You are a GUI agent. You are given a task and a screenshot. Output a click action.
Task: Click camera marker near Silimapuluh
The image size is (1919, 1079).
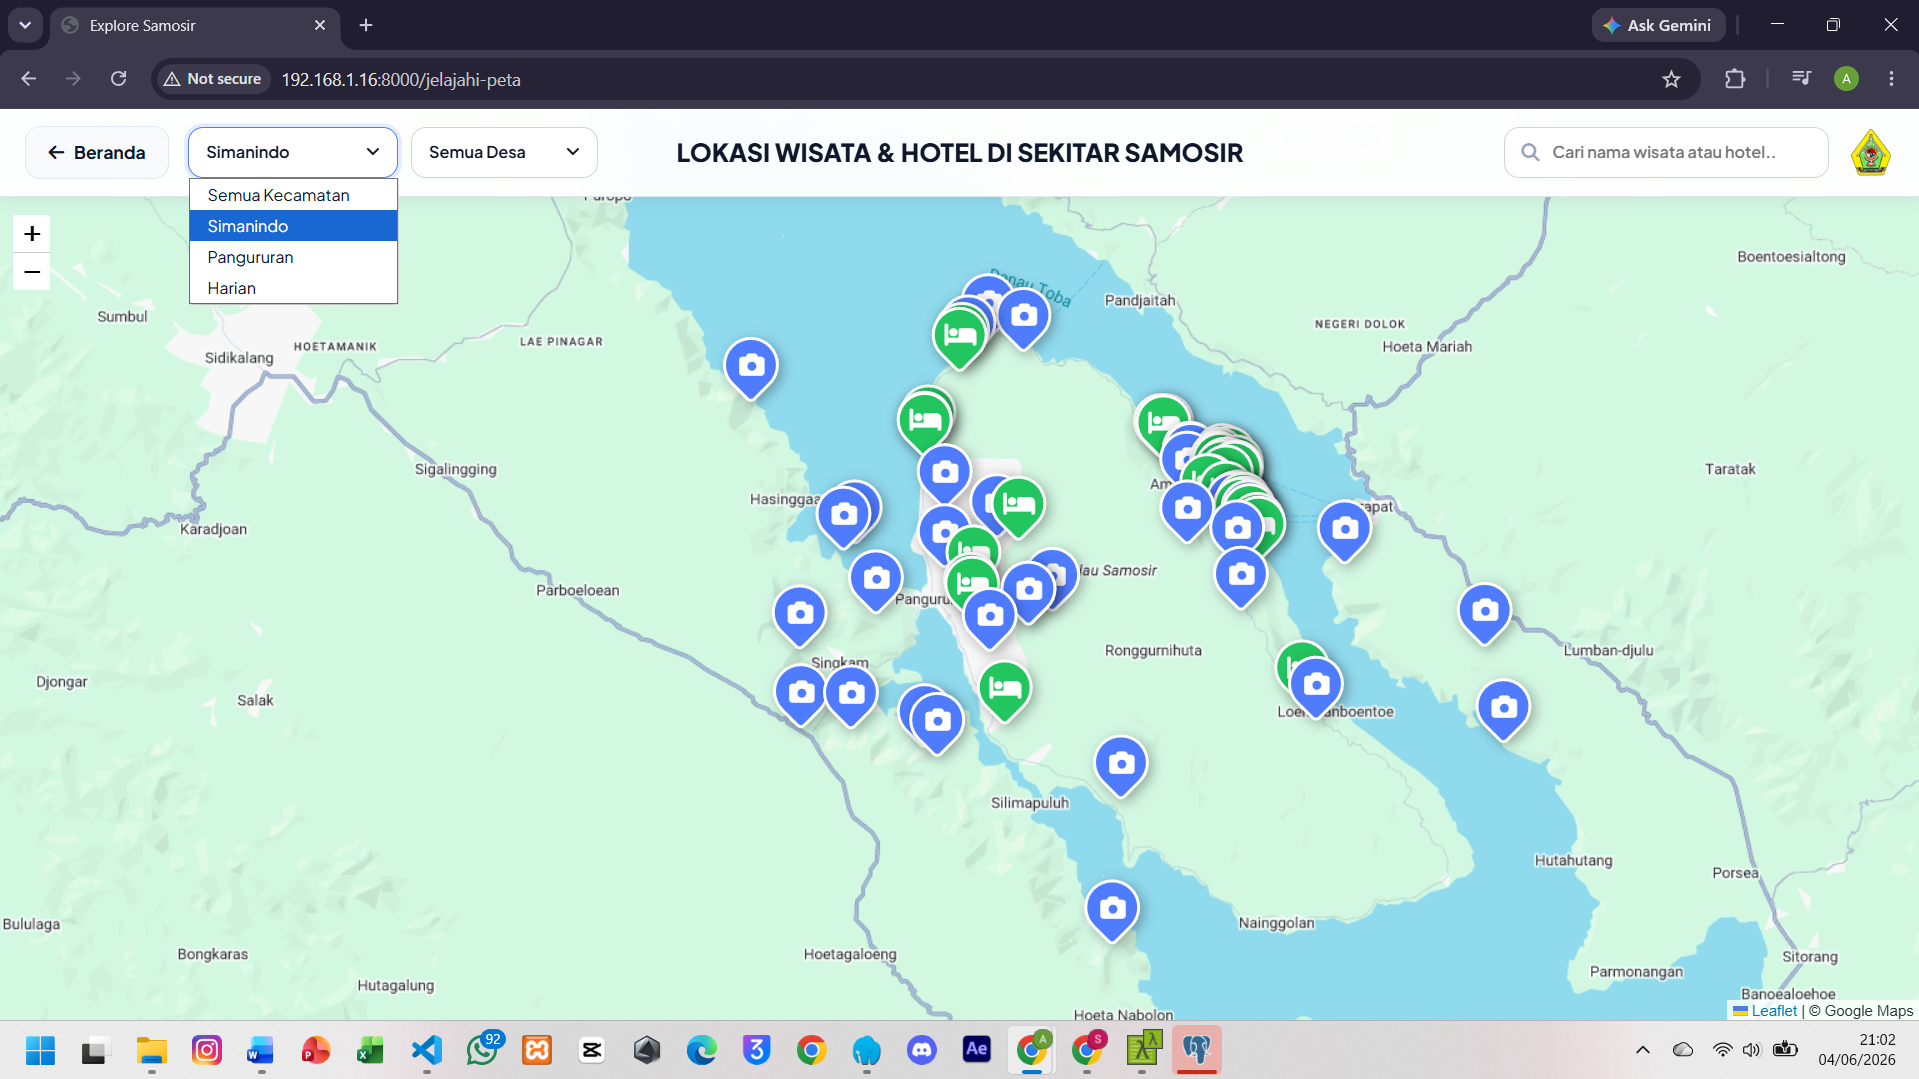[x=1121, y=765]
